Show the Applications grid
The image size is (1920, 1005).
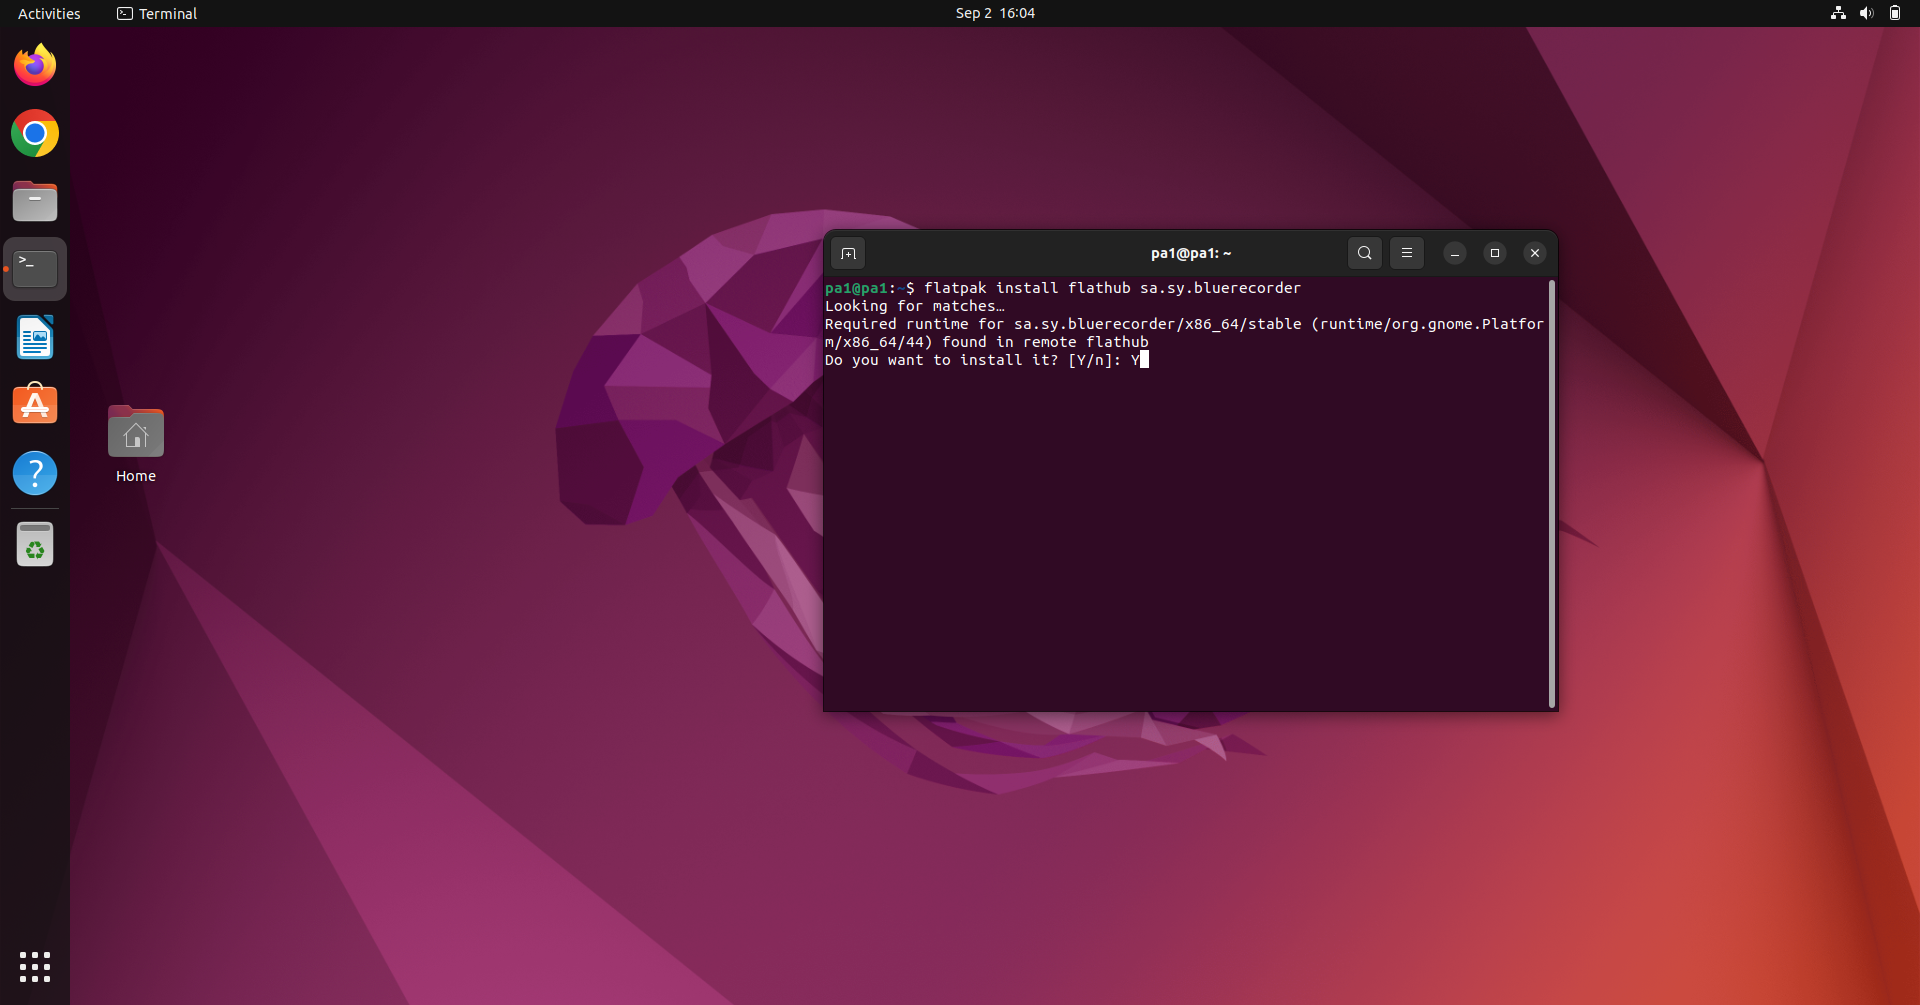click(x=34, y=967)
